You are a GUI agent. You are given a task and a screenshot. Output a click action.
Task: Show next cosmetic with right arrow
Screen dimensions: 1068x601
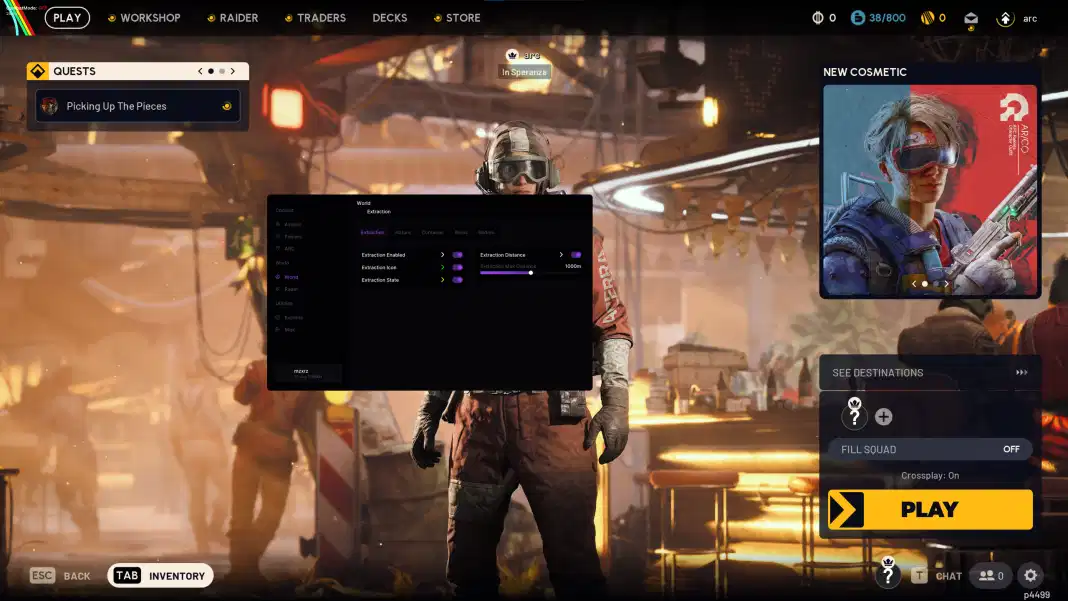(946, 283)
